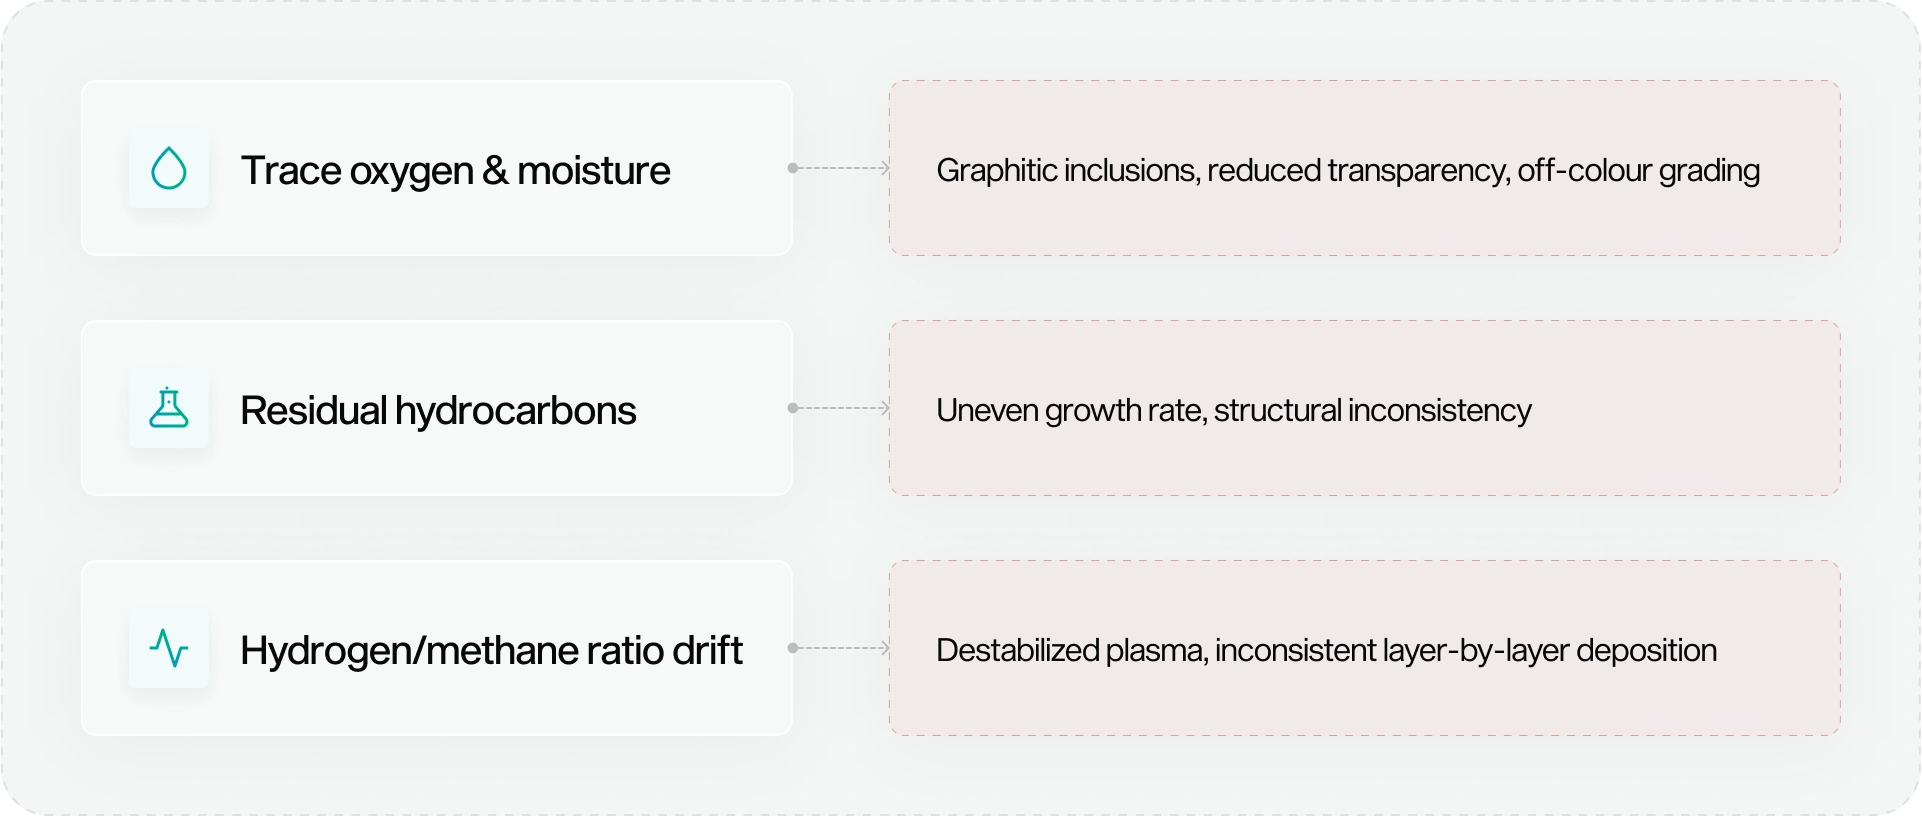1922x828 pixels.
Task: Open the Destabilized plasma result box
Action: click(1365, 648)
